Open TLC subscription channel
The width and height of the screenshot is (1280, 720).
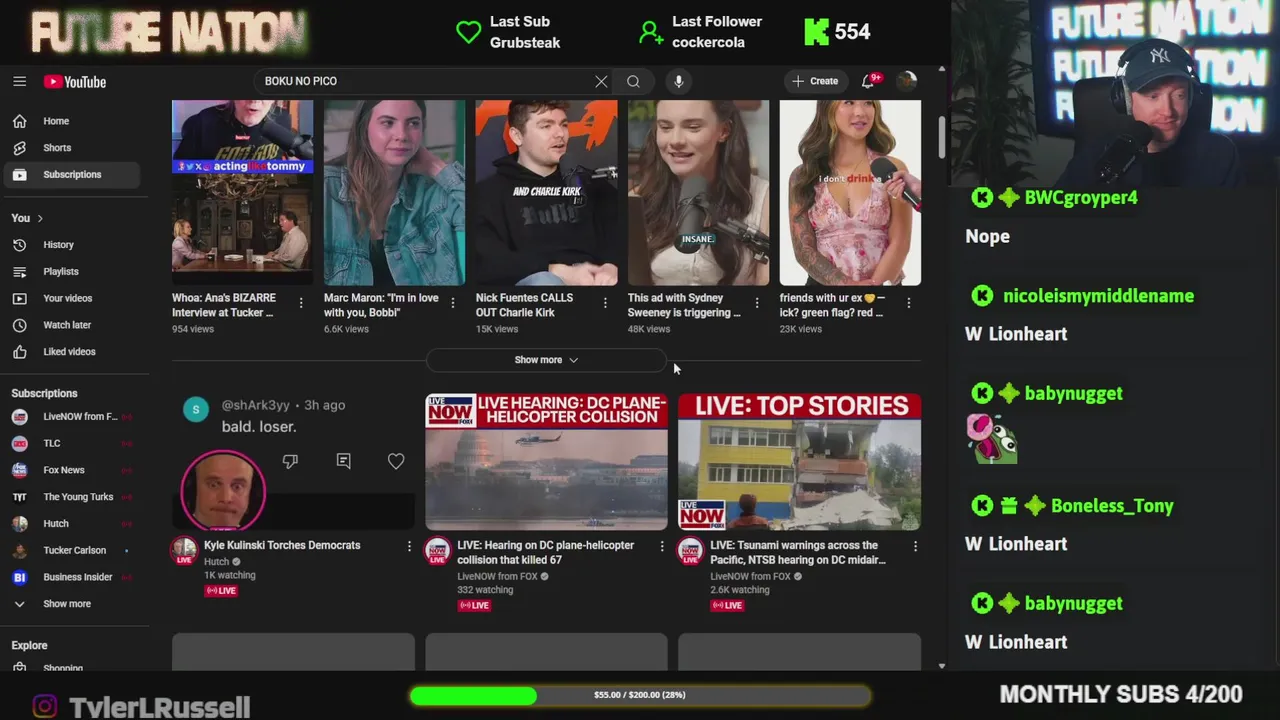point(72,443)
